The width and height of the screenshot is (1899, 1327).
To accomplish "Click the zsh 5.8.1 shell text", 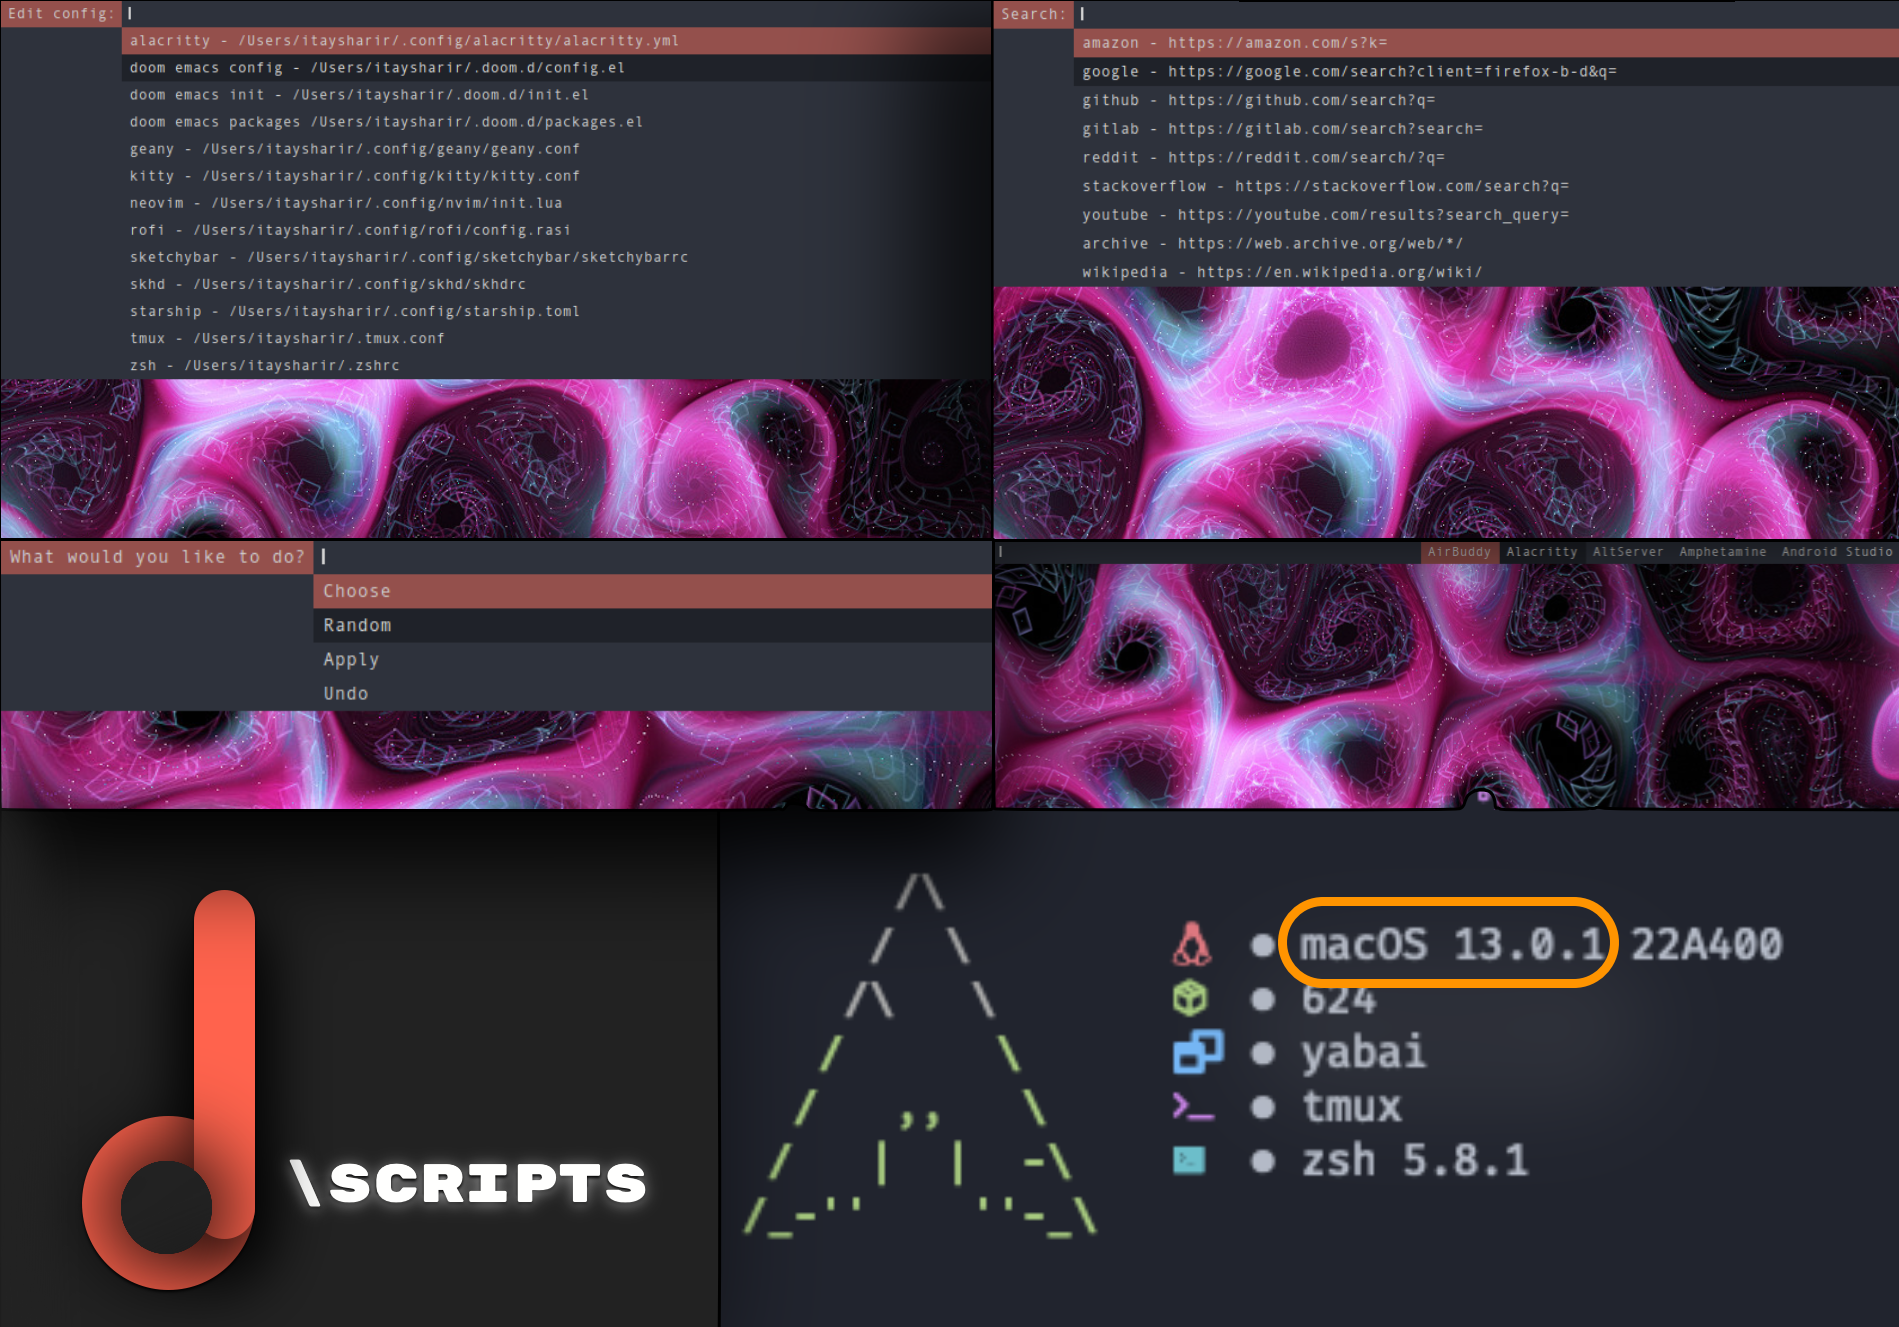I will tap(1415, 1161).
